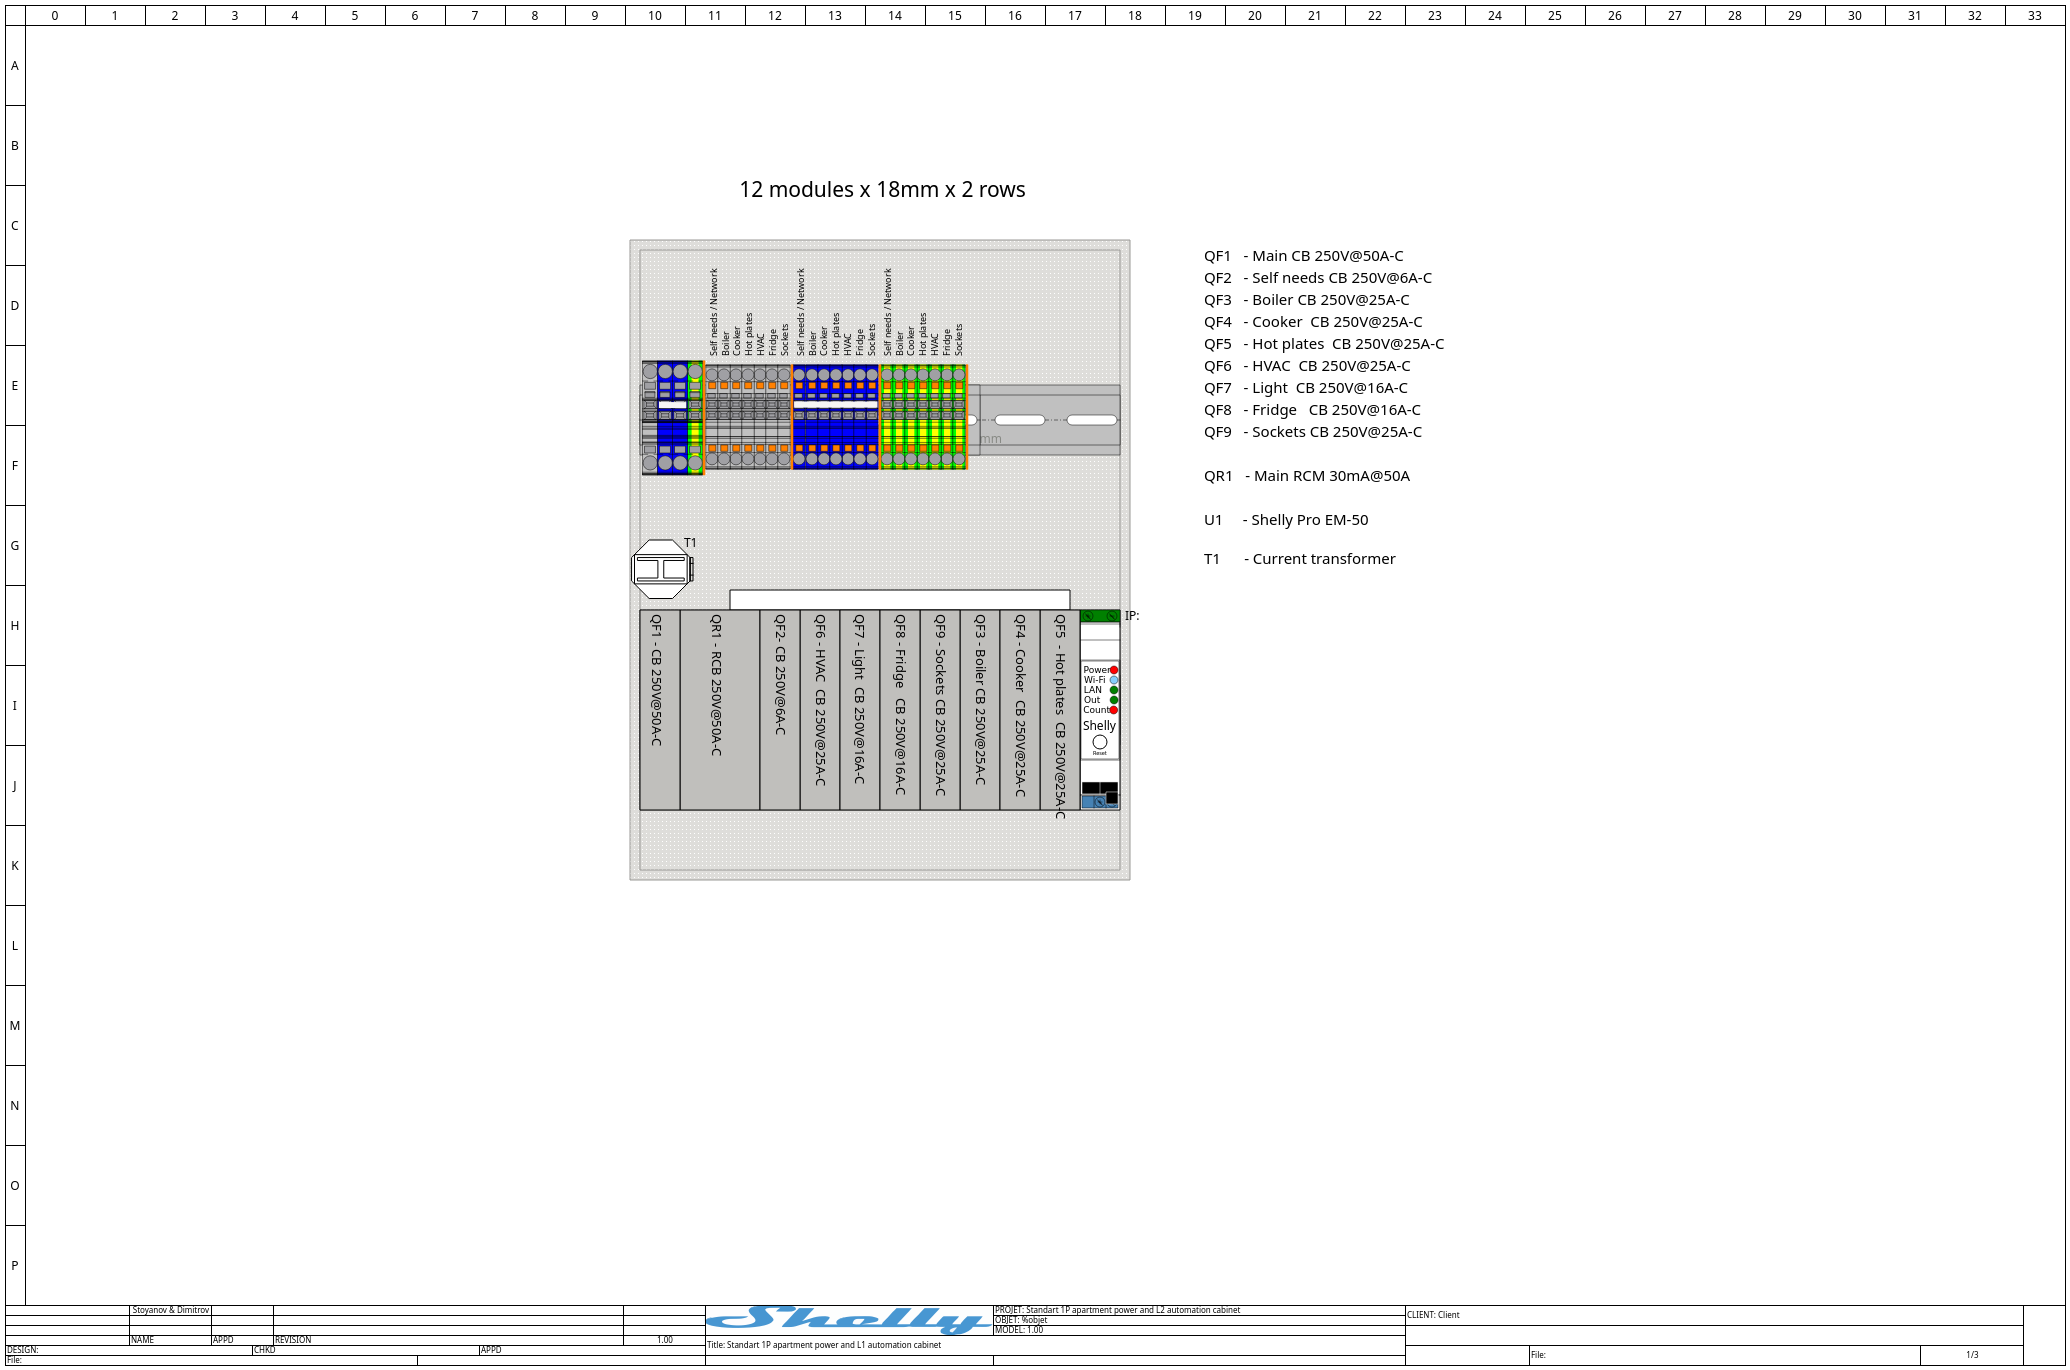The width and height of the screenshot is (2070, 1370).
Task: Toggle the LAN LED indicator on the Shelly
Action: click(x=1112, y=689)
